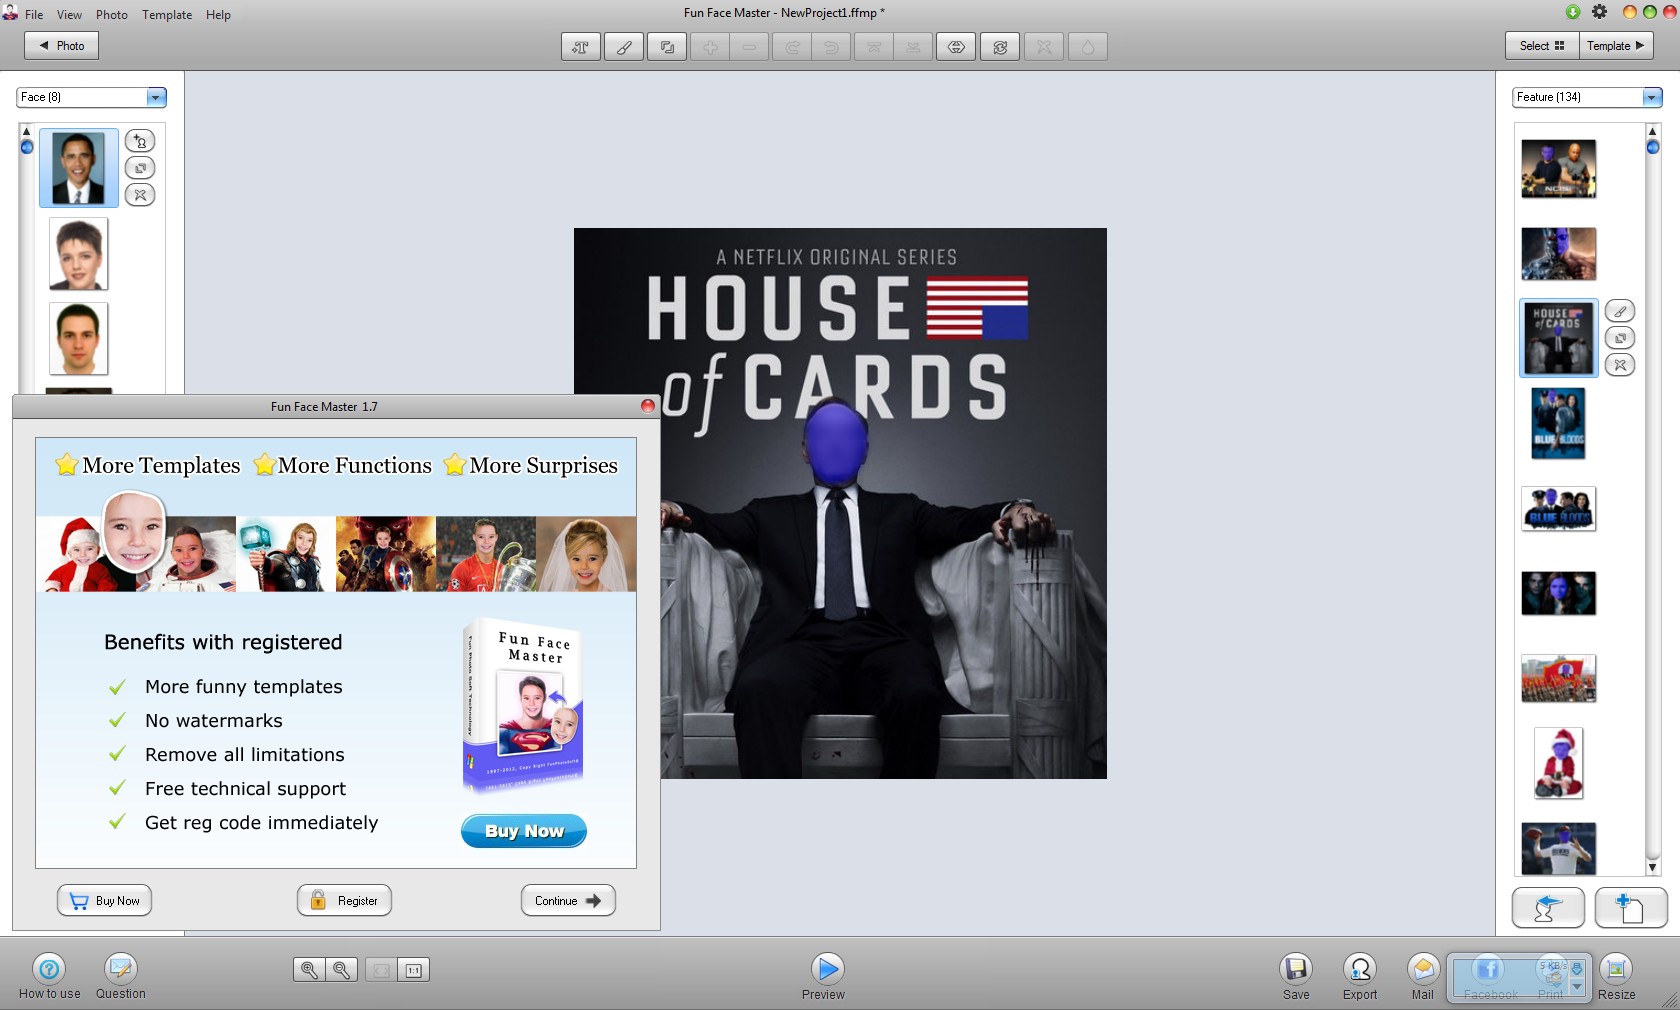
Task: Click the copy icon beside the Obama face
Action: pyautogui.click(x=140, y=168)
